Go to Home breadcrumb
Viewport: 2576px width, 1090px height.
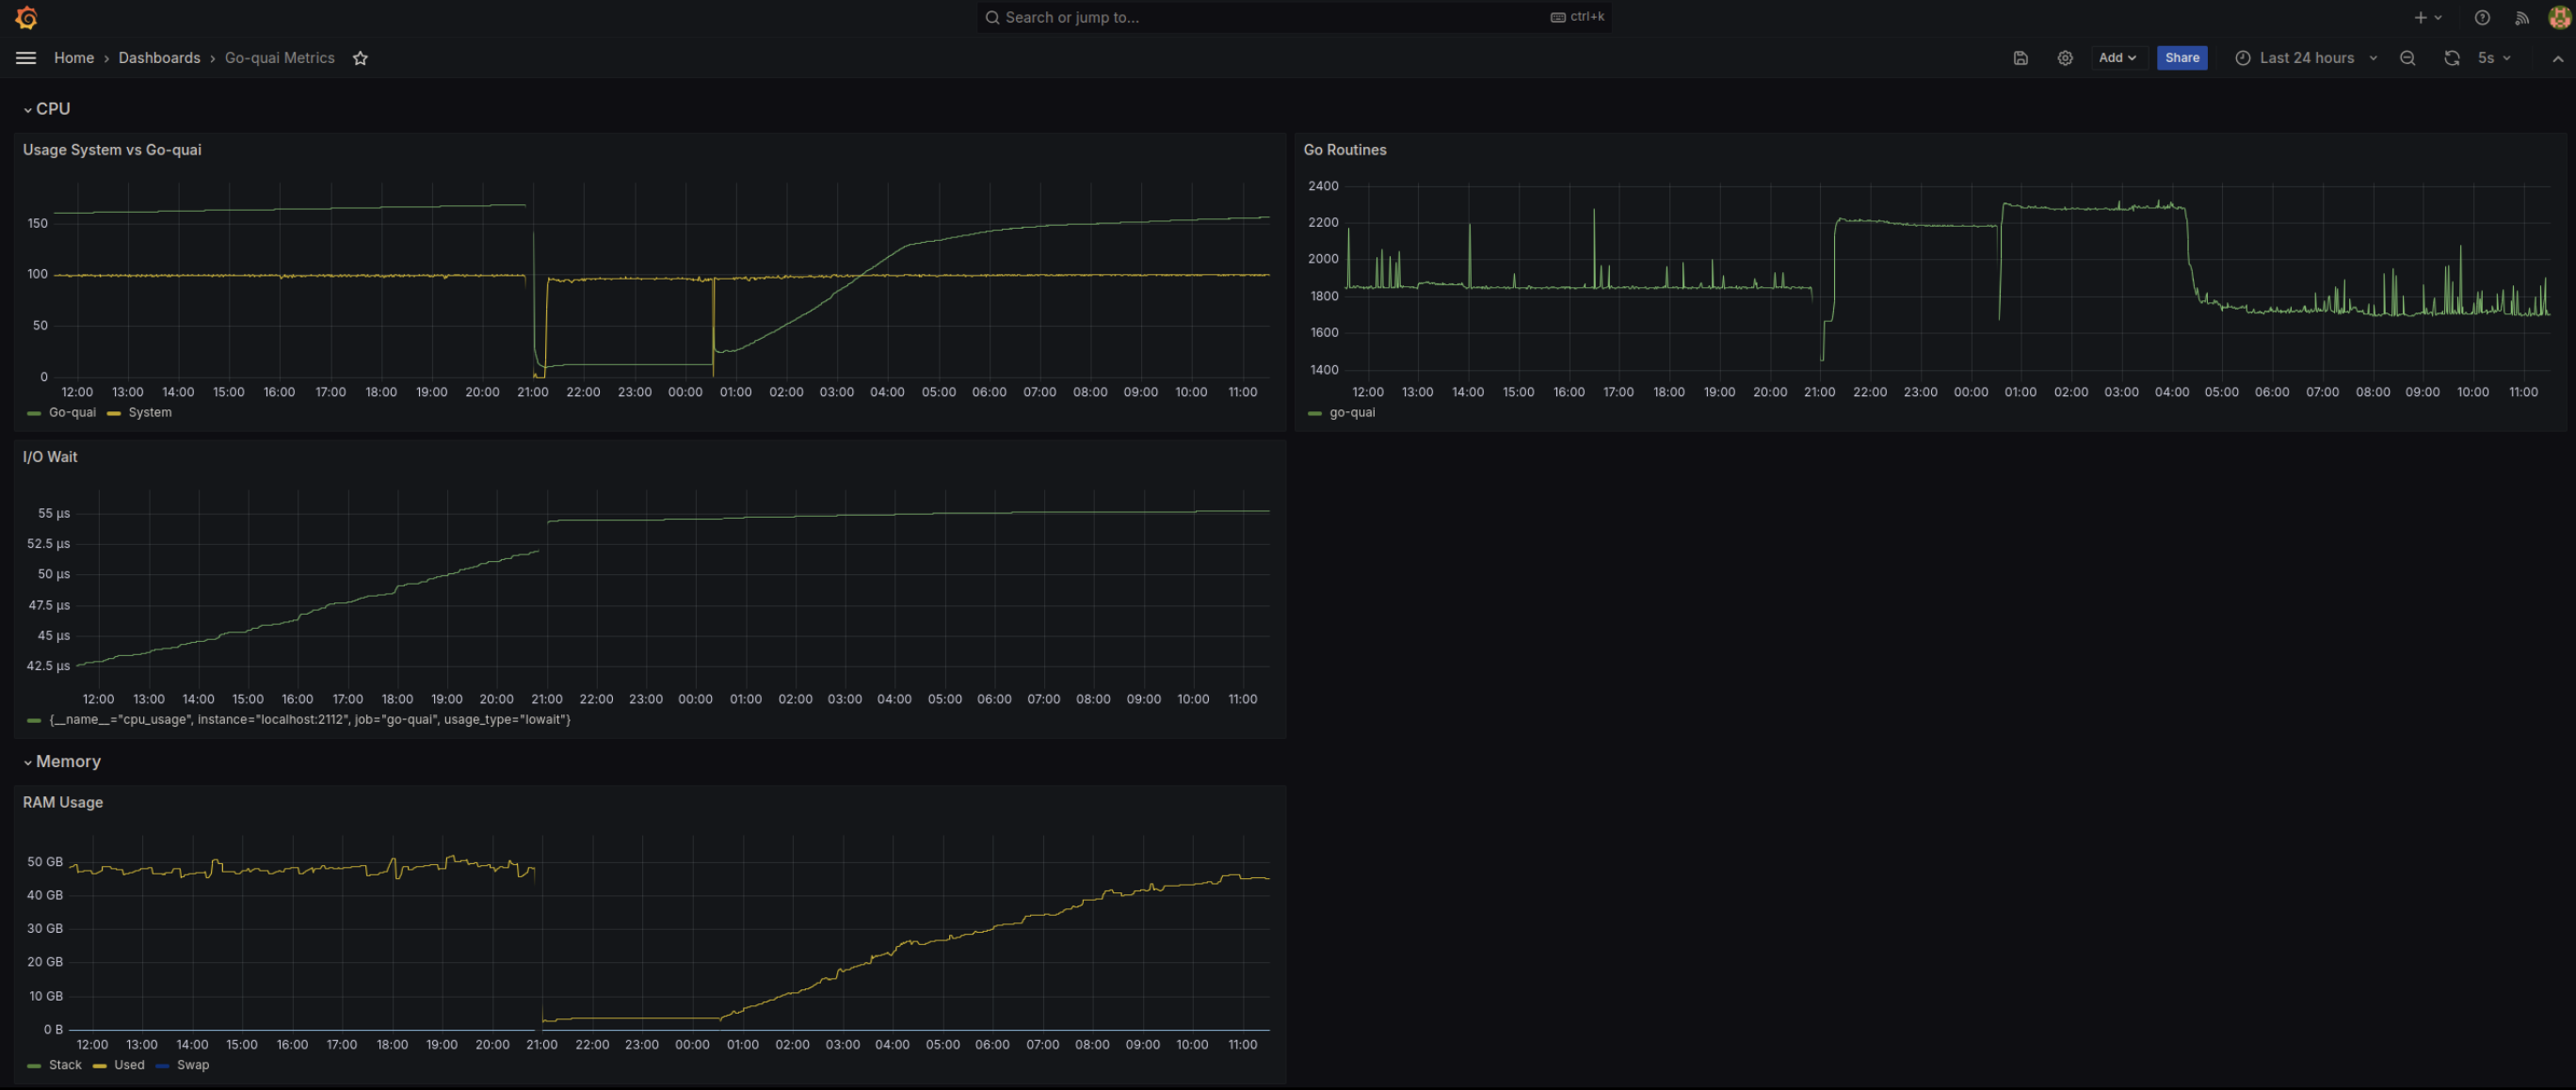(x=74, y=58)
